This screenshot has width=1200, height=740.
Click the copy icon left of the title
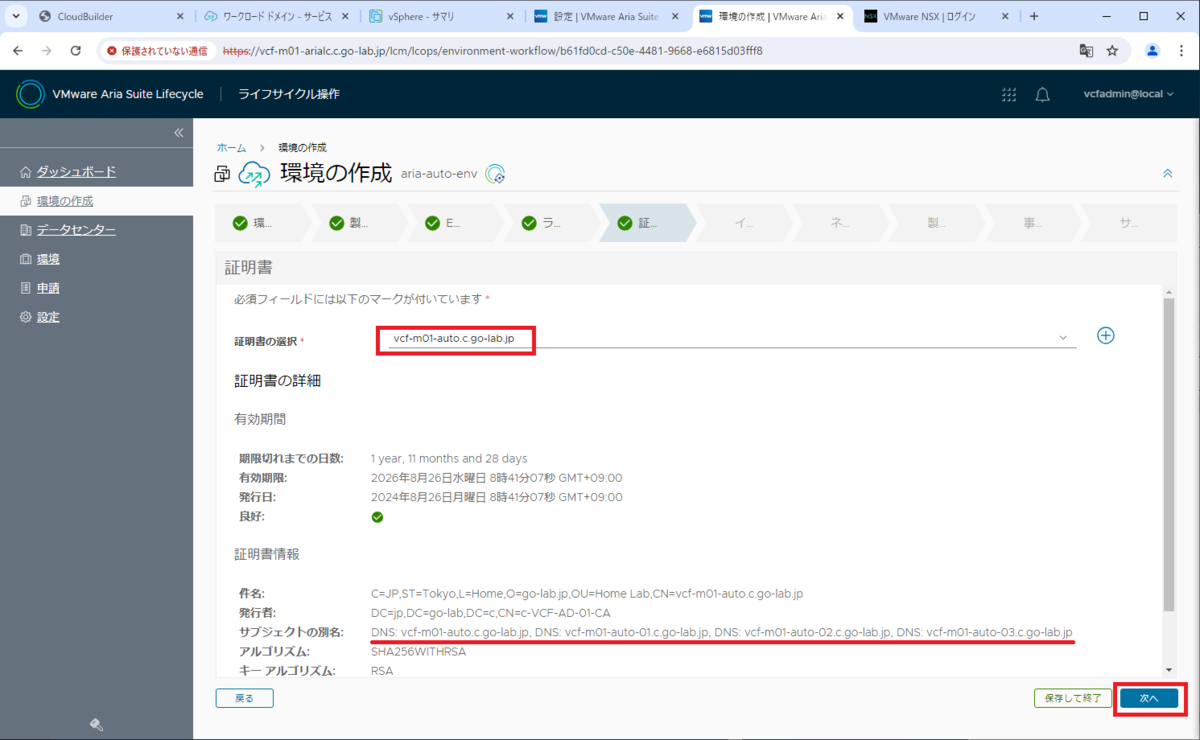coord(222,175)
